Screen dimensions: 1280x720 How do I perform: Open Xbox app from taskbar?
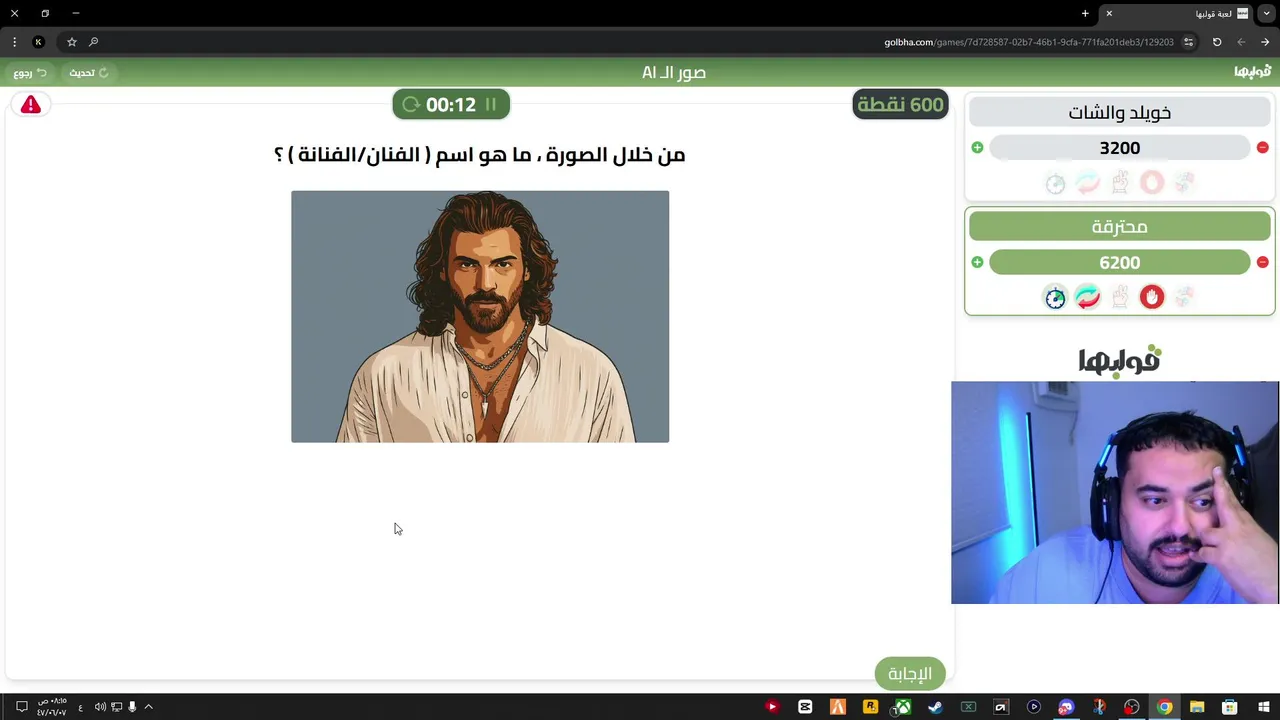tap(903, 707)
